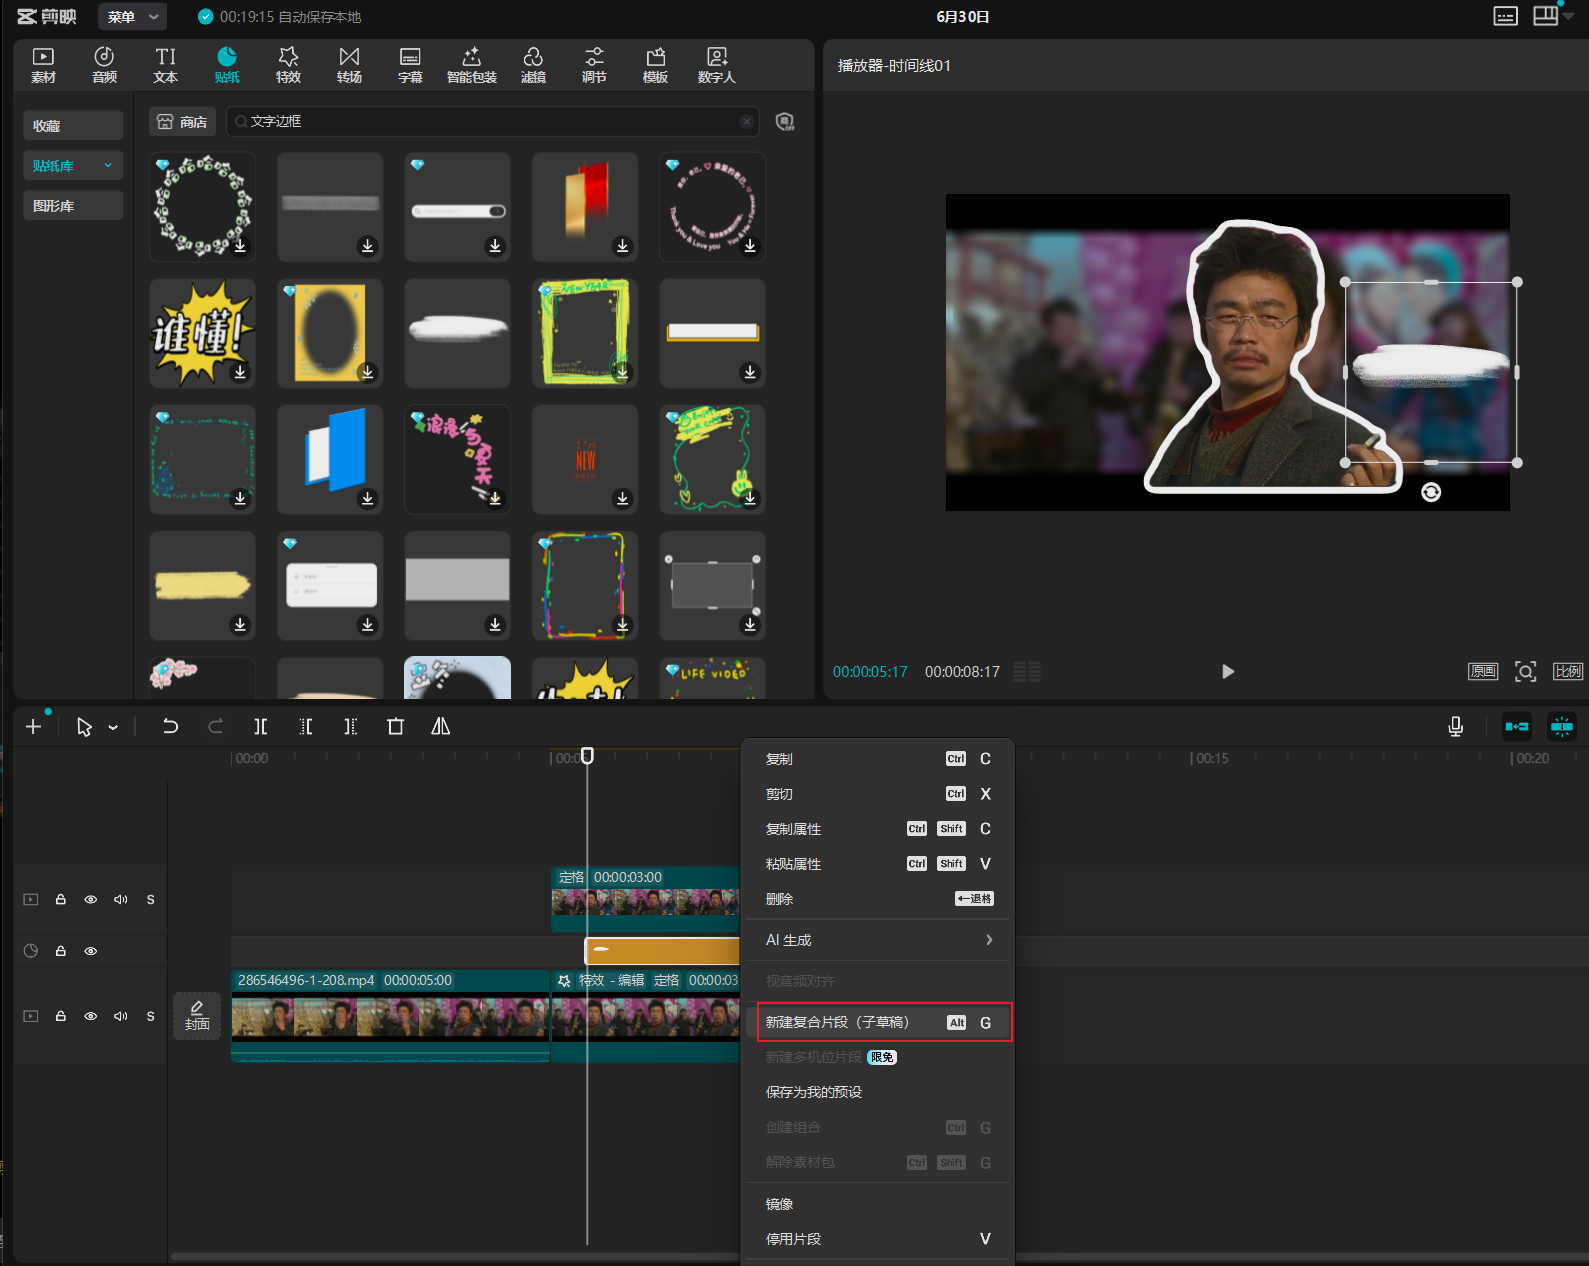The image size is (1589, 1266).
Task: Mute the main video track speaker
Action: (x=121, y=1016)
